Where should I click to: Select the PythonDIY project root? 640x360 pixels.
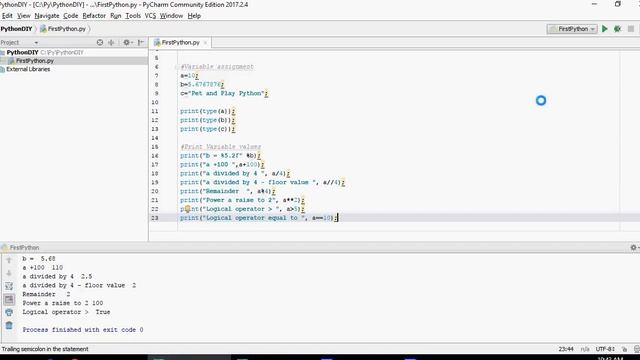point(22,52)
